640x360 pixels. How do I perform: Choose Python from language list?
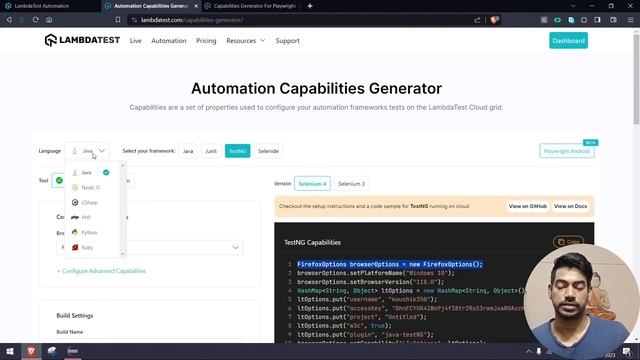[89, 232]
